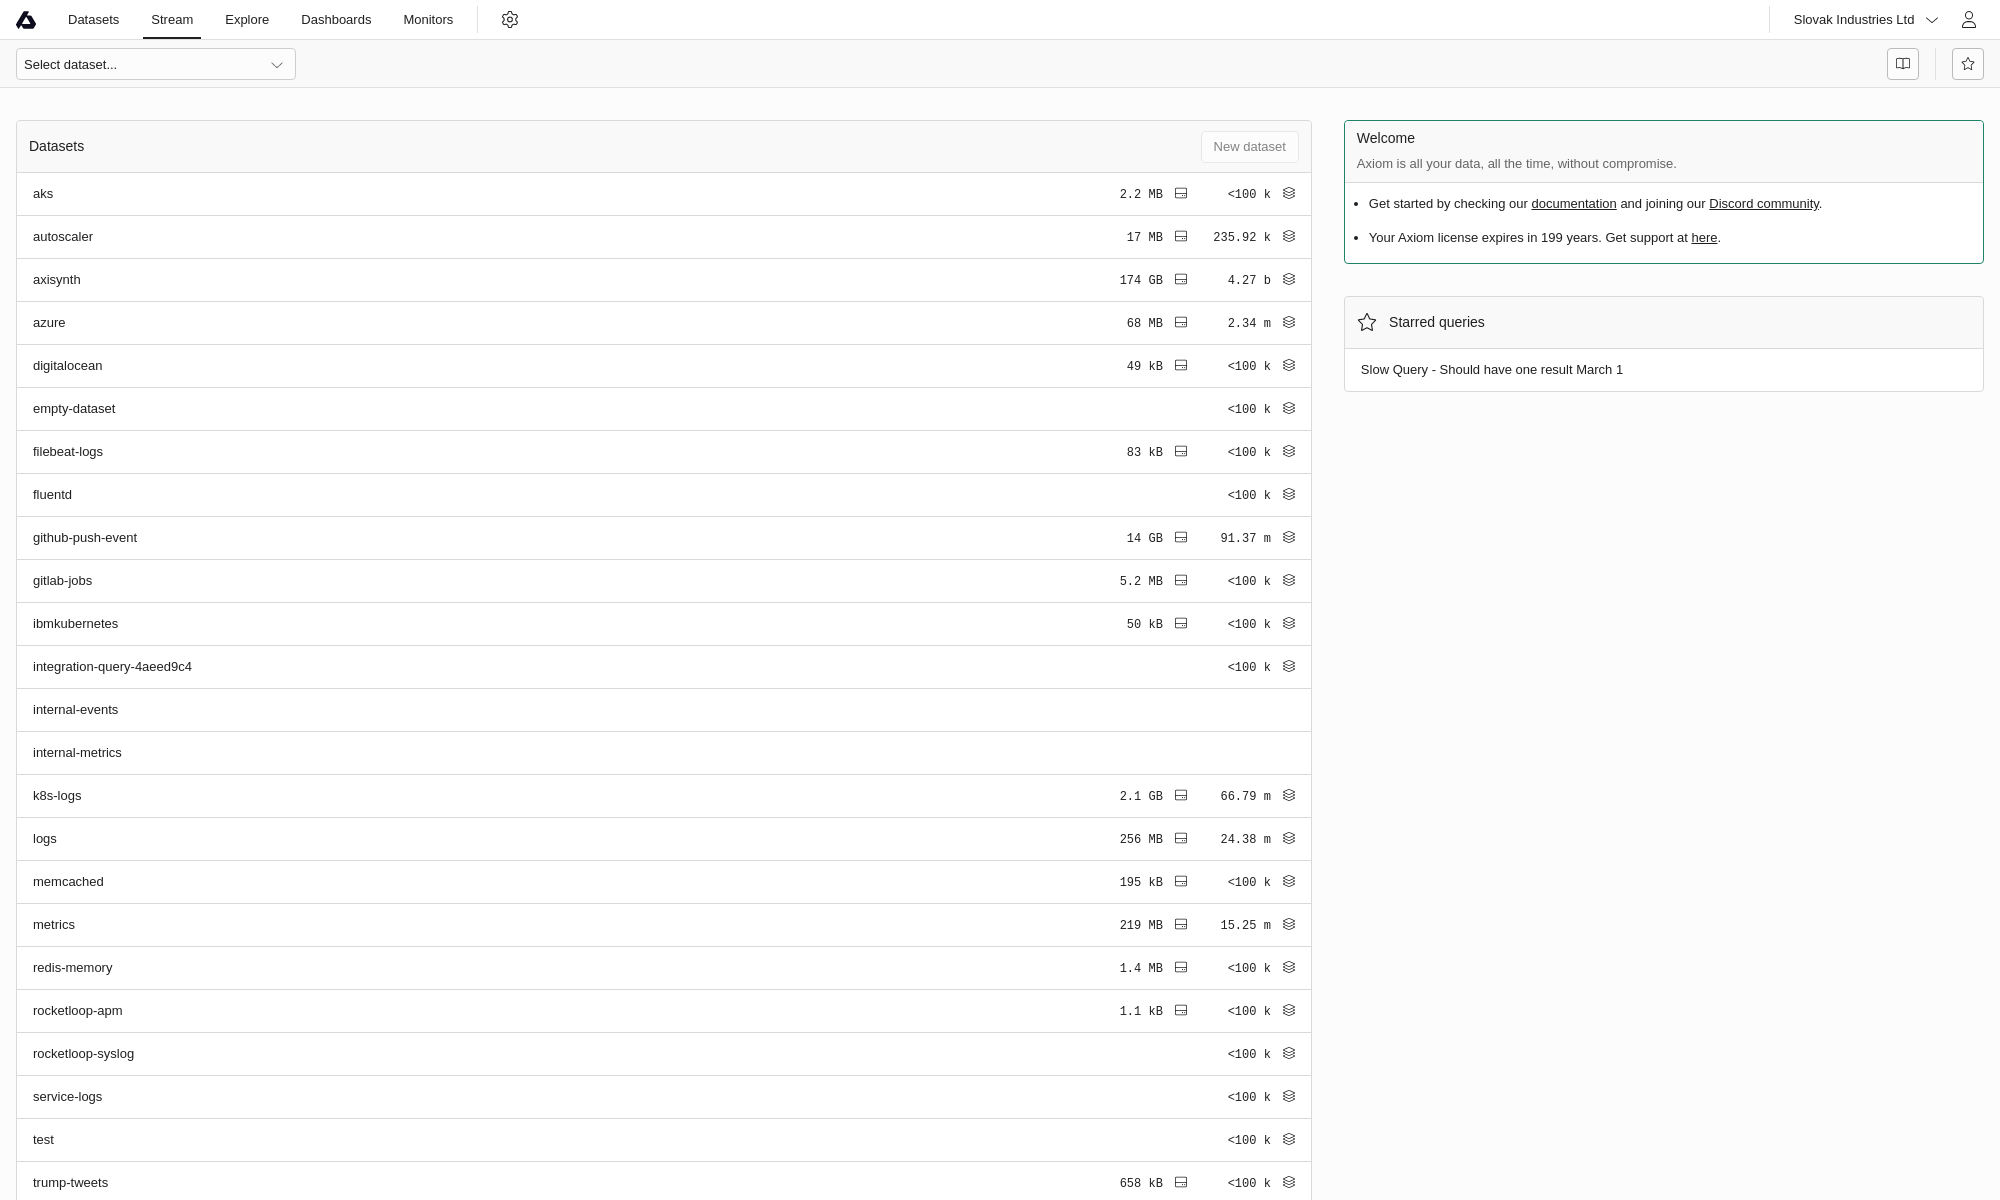Click the star icon beside Starred queries
This screenshot has height=1200, width=2000.
pyautogui.click(x=1367, y=322)
